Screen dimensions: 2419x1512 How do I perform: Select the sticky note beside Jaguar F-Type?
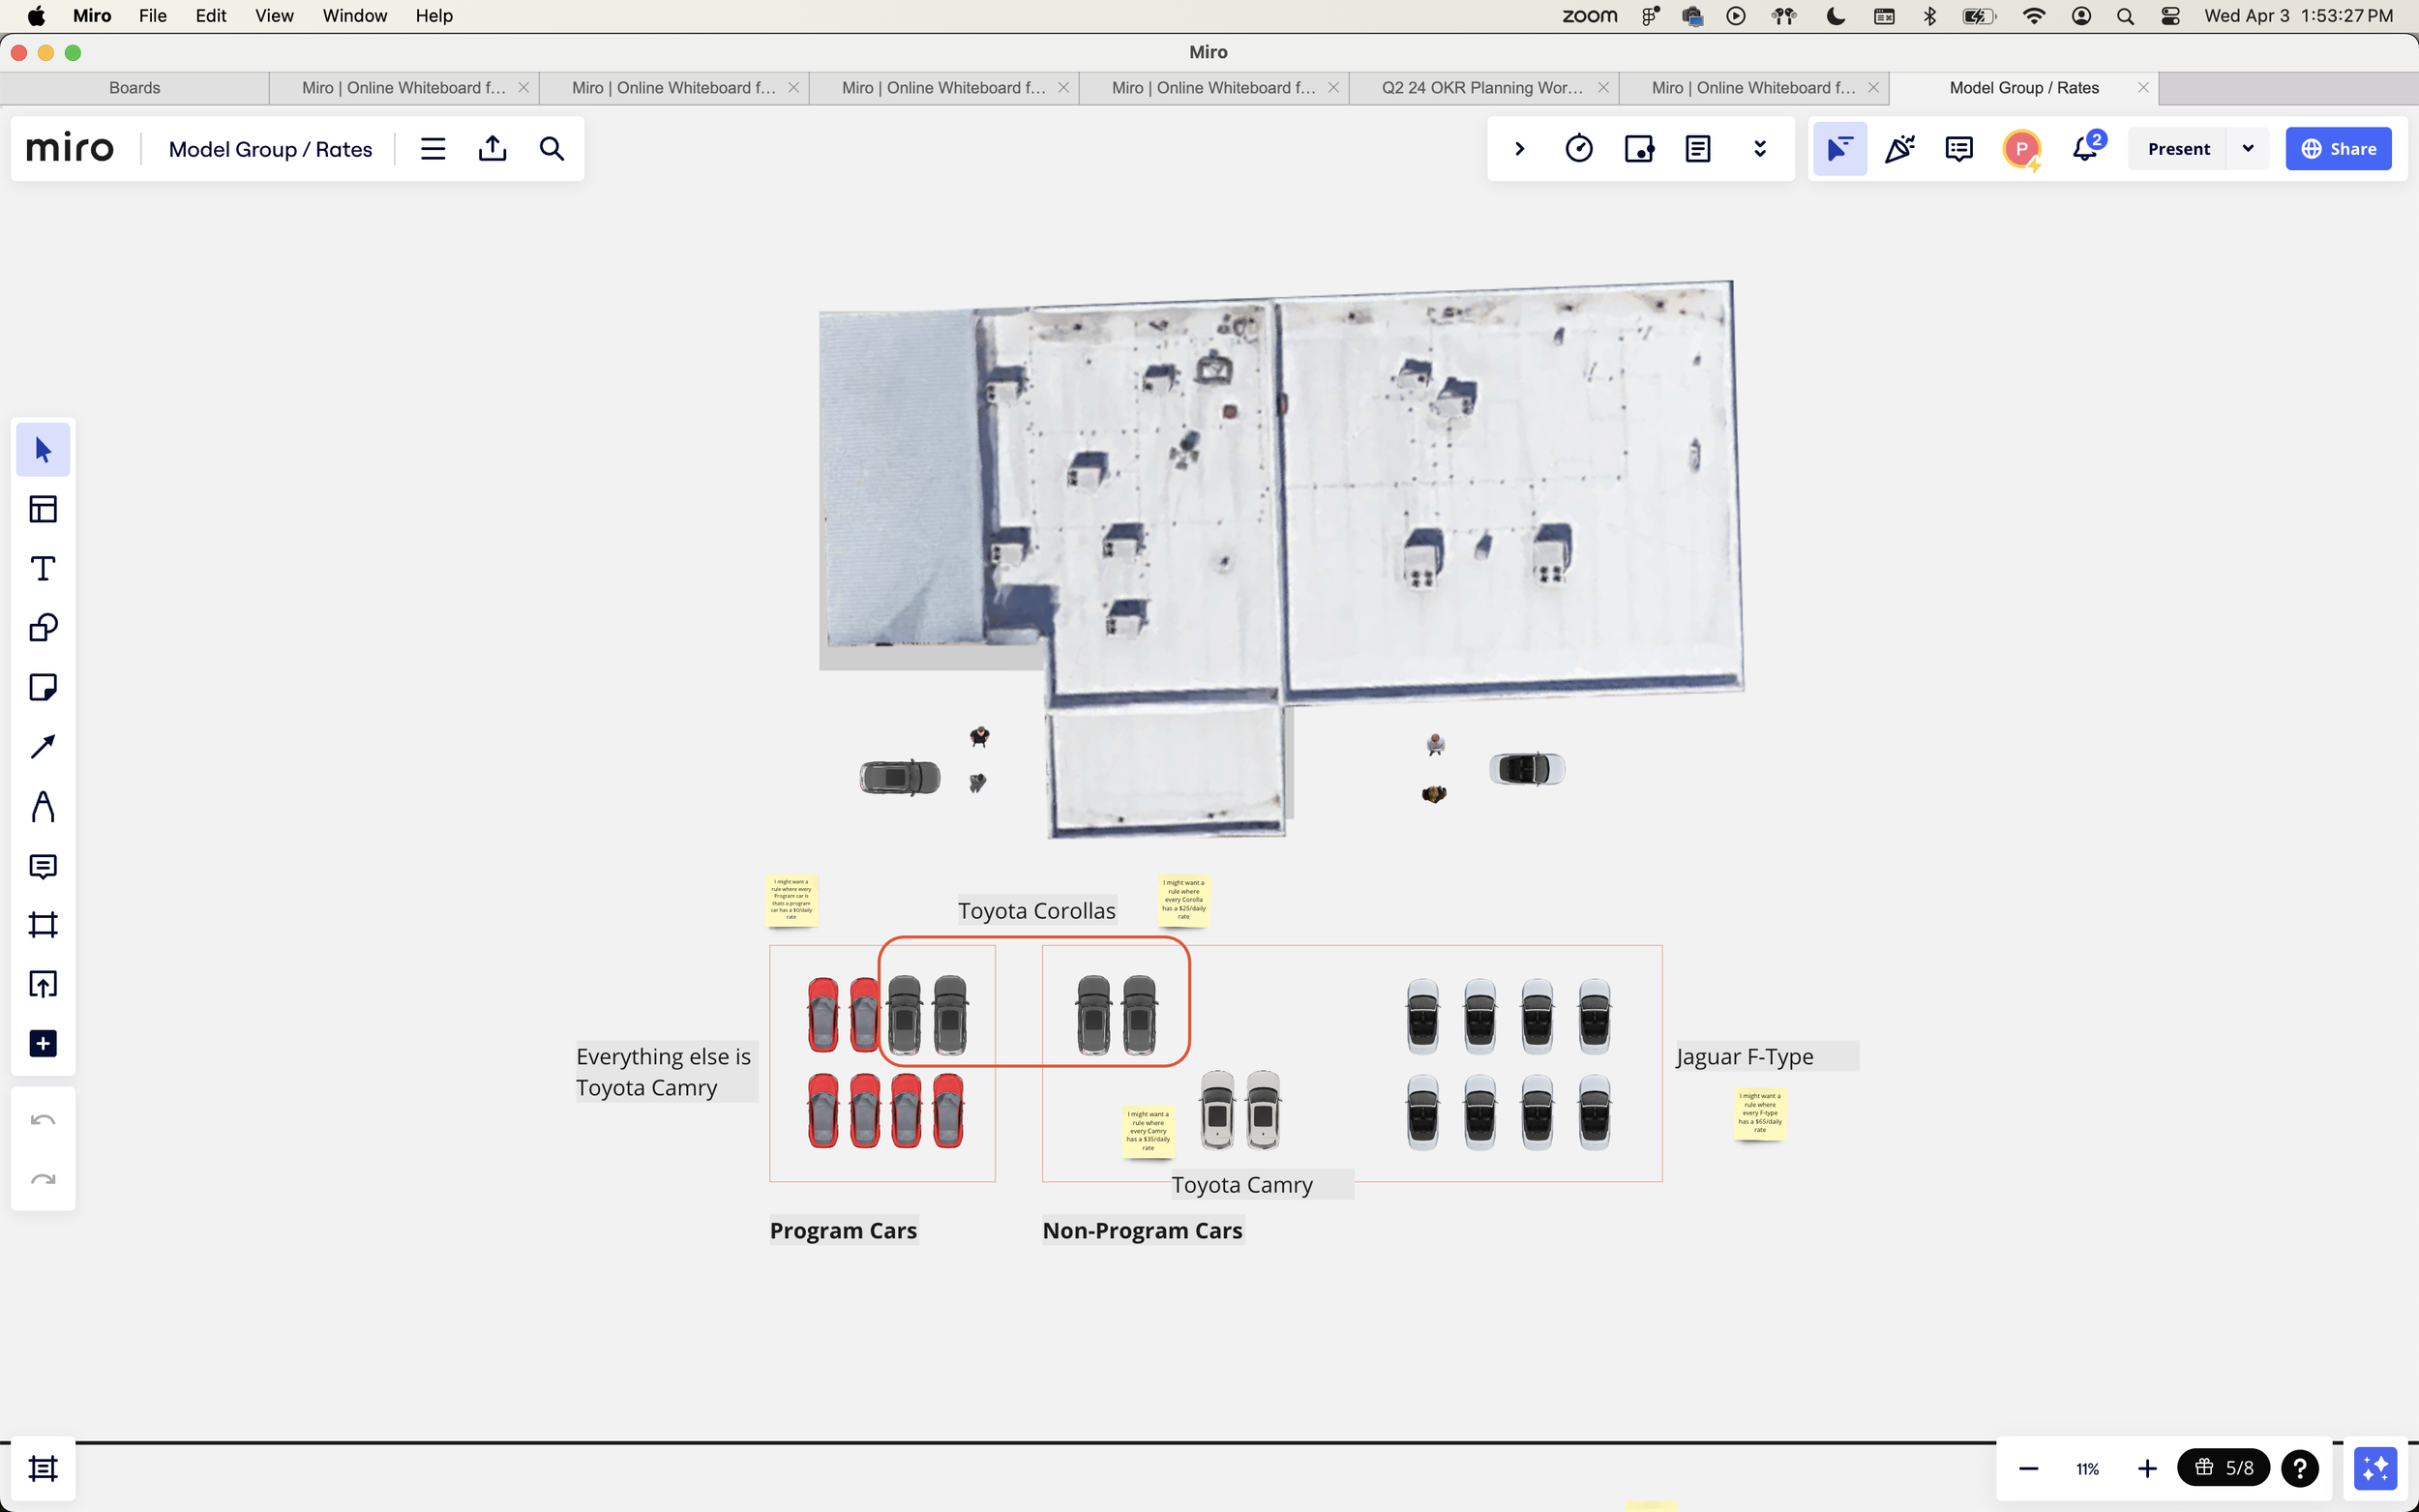1760,1113
